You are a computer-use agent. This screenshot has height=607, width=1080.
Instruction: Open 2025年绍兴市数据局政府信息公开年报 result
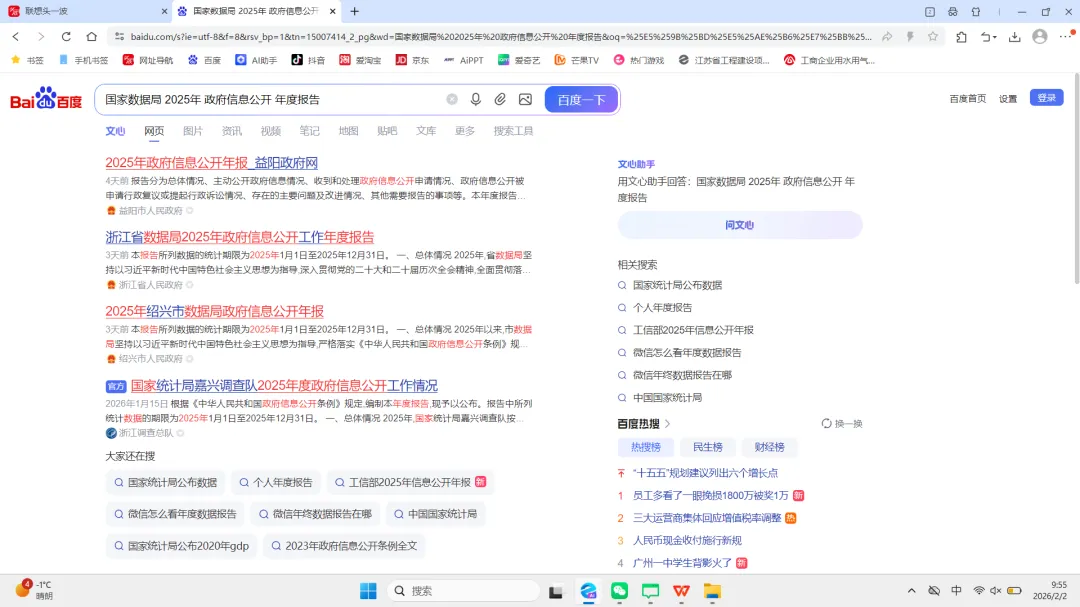[x=214, y=311]
